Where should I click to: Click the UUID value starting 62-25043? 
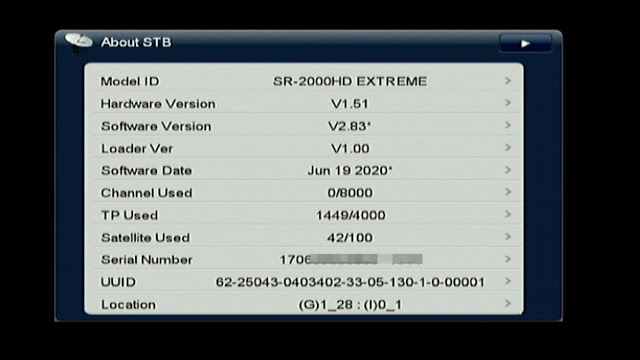point(350,282)
